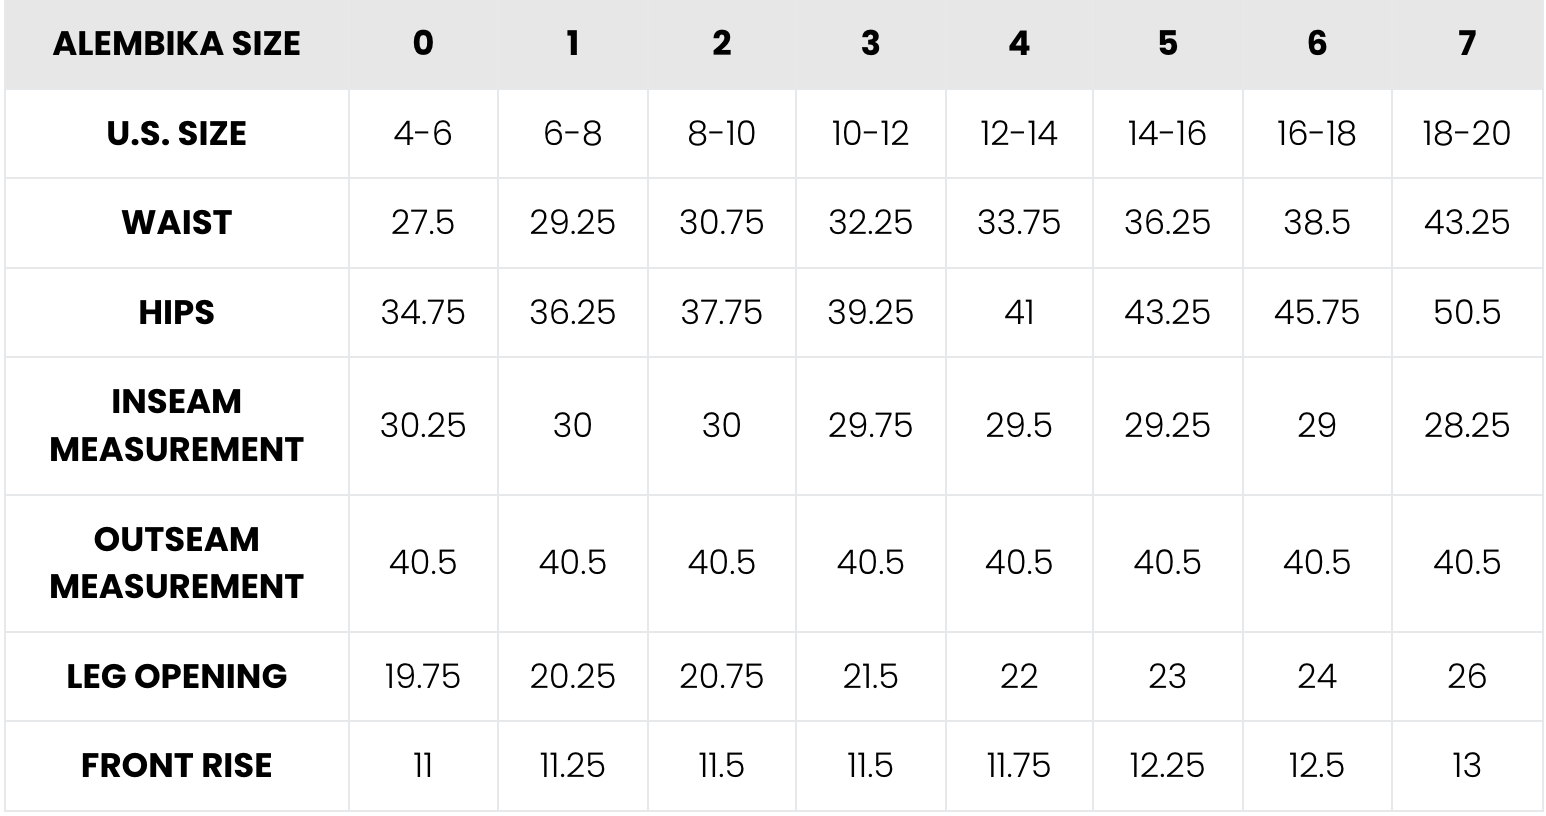Select front rise value 12.25
Viewport: 1546px width, 816px height.
[1167, 765]
